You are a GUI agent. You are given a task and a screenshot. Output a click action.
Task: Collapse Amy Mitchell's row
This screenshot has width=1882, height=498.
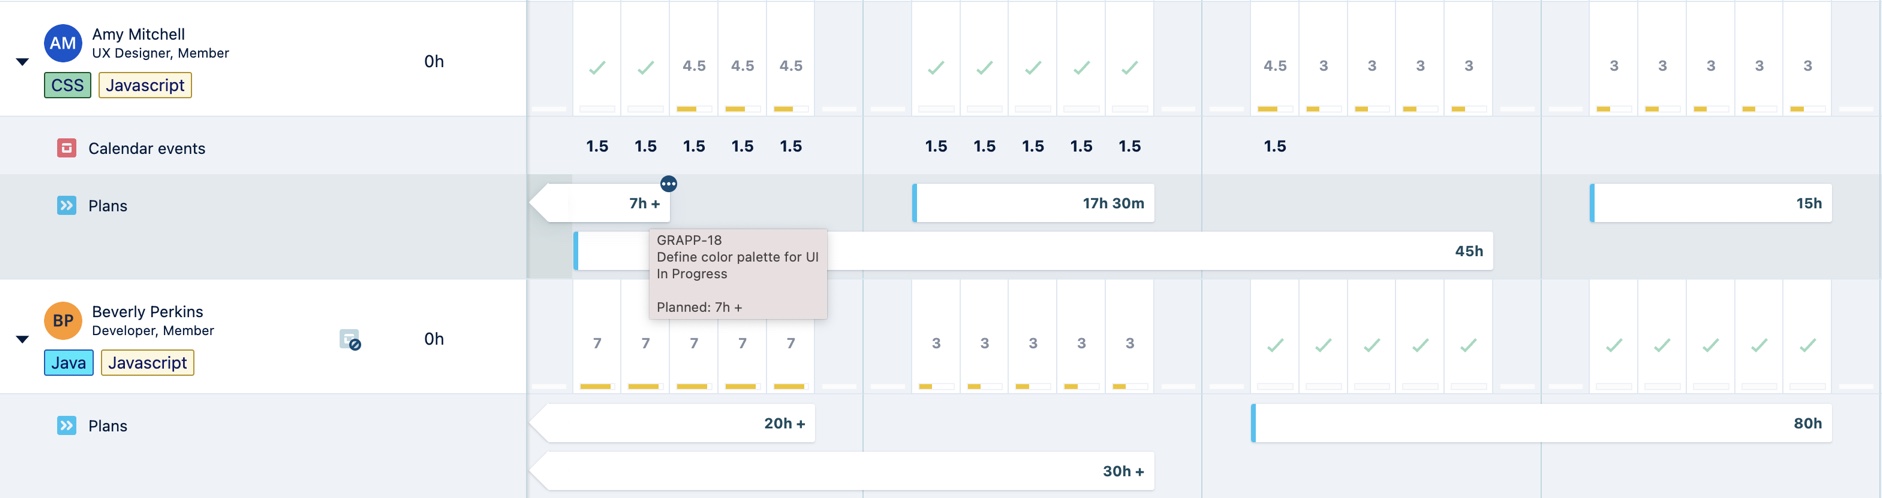point(22,62)
